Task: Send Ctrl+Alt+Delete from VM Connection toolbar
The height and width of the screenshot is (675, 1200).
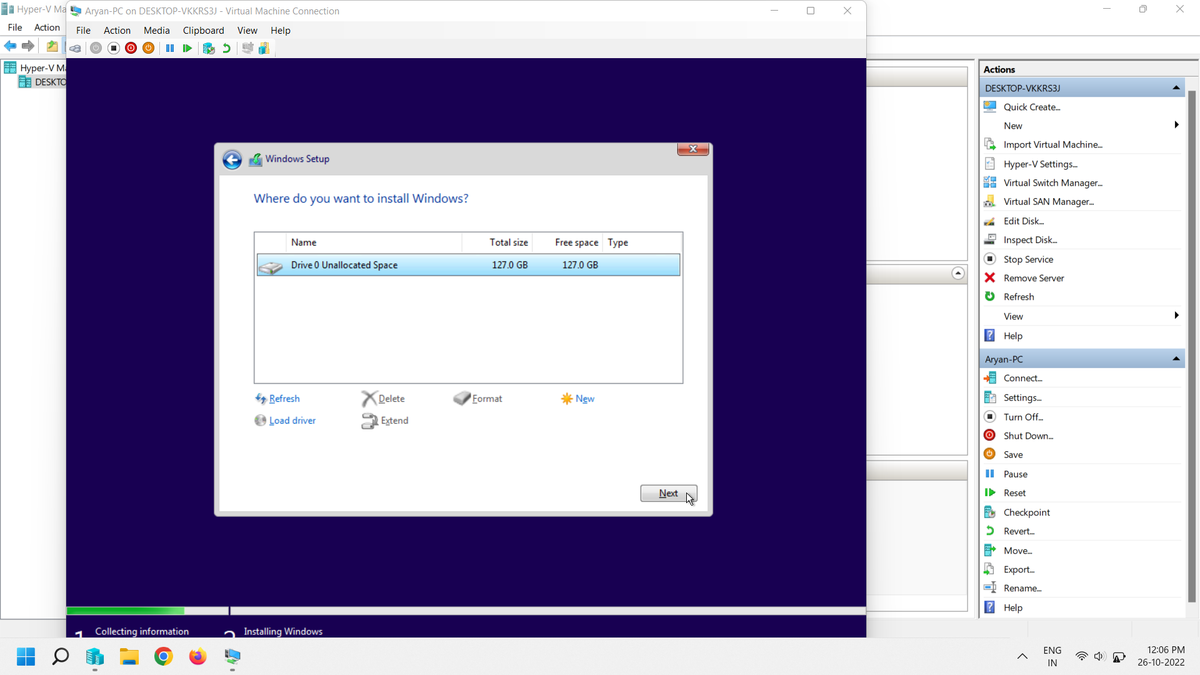Action: [x=75, y=48]
